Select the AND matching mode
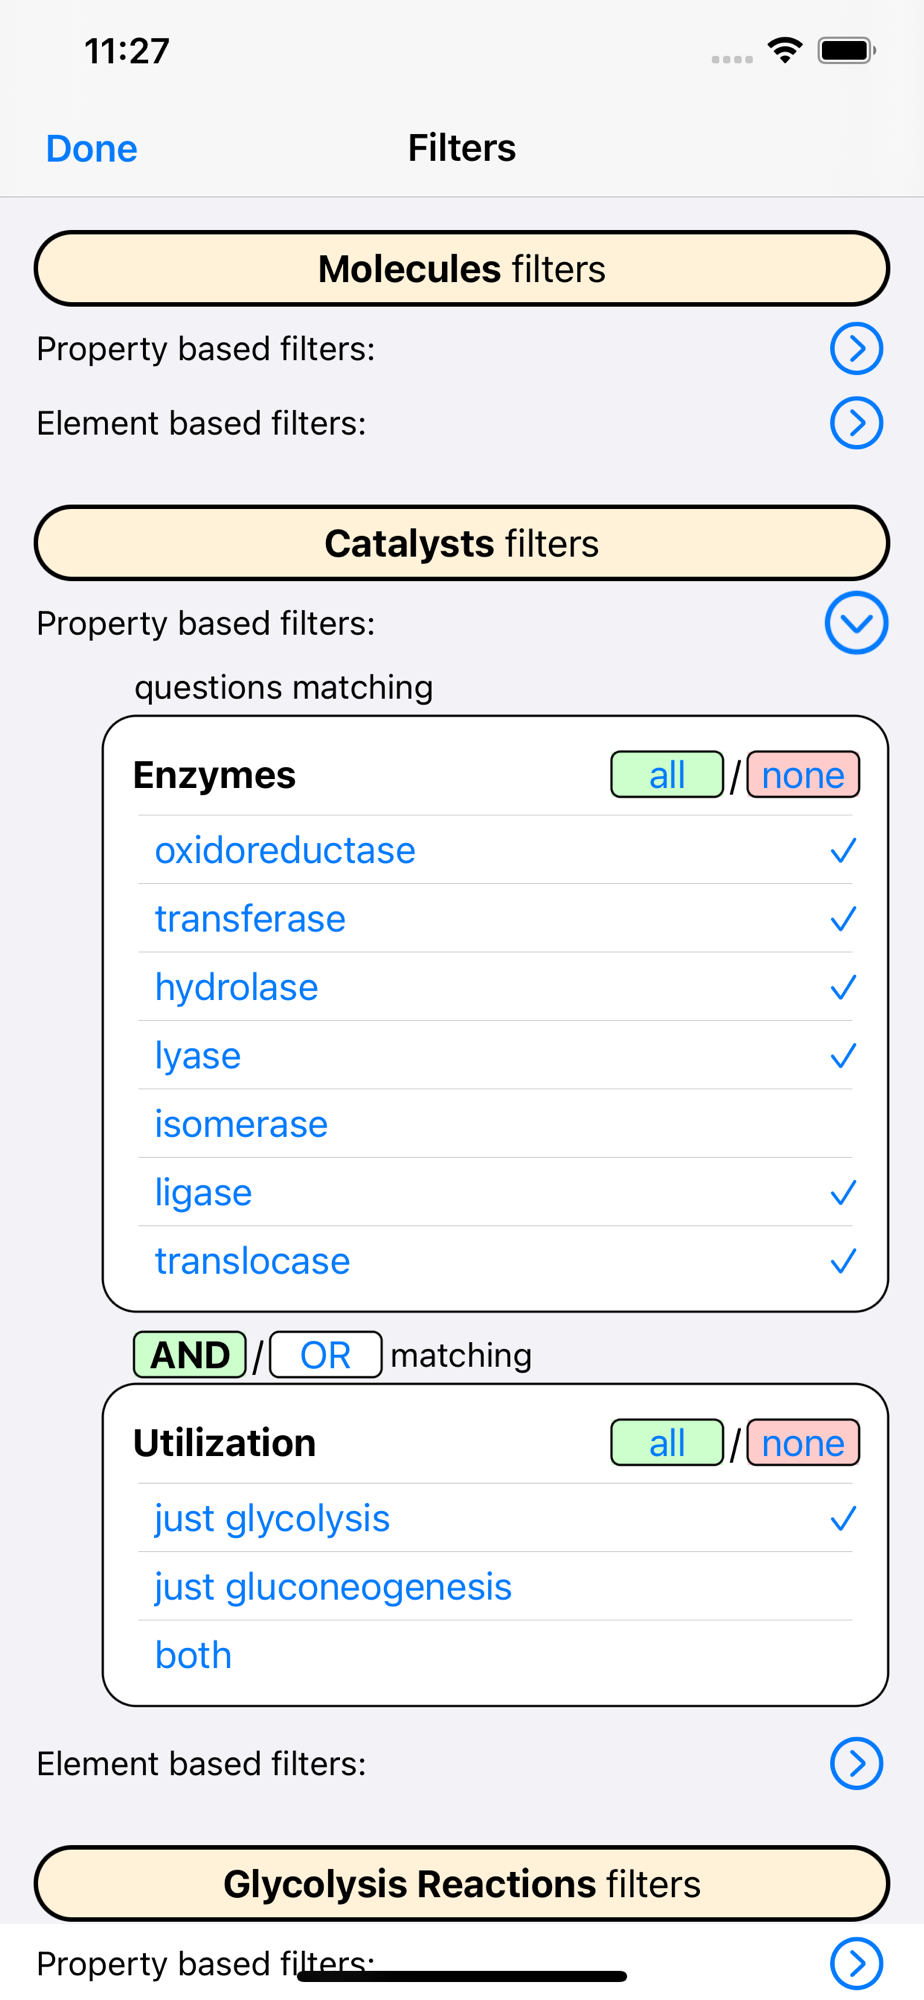 point(190,1355)
